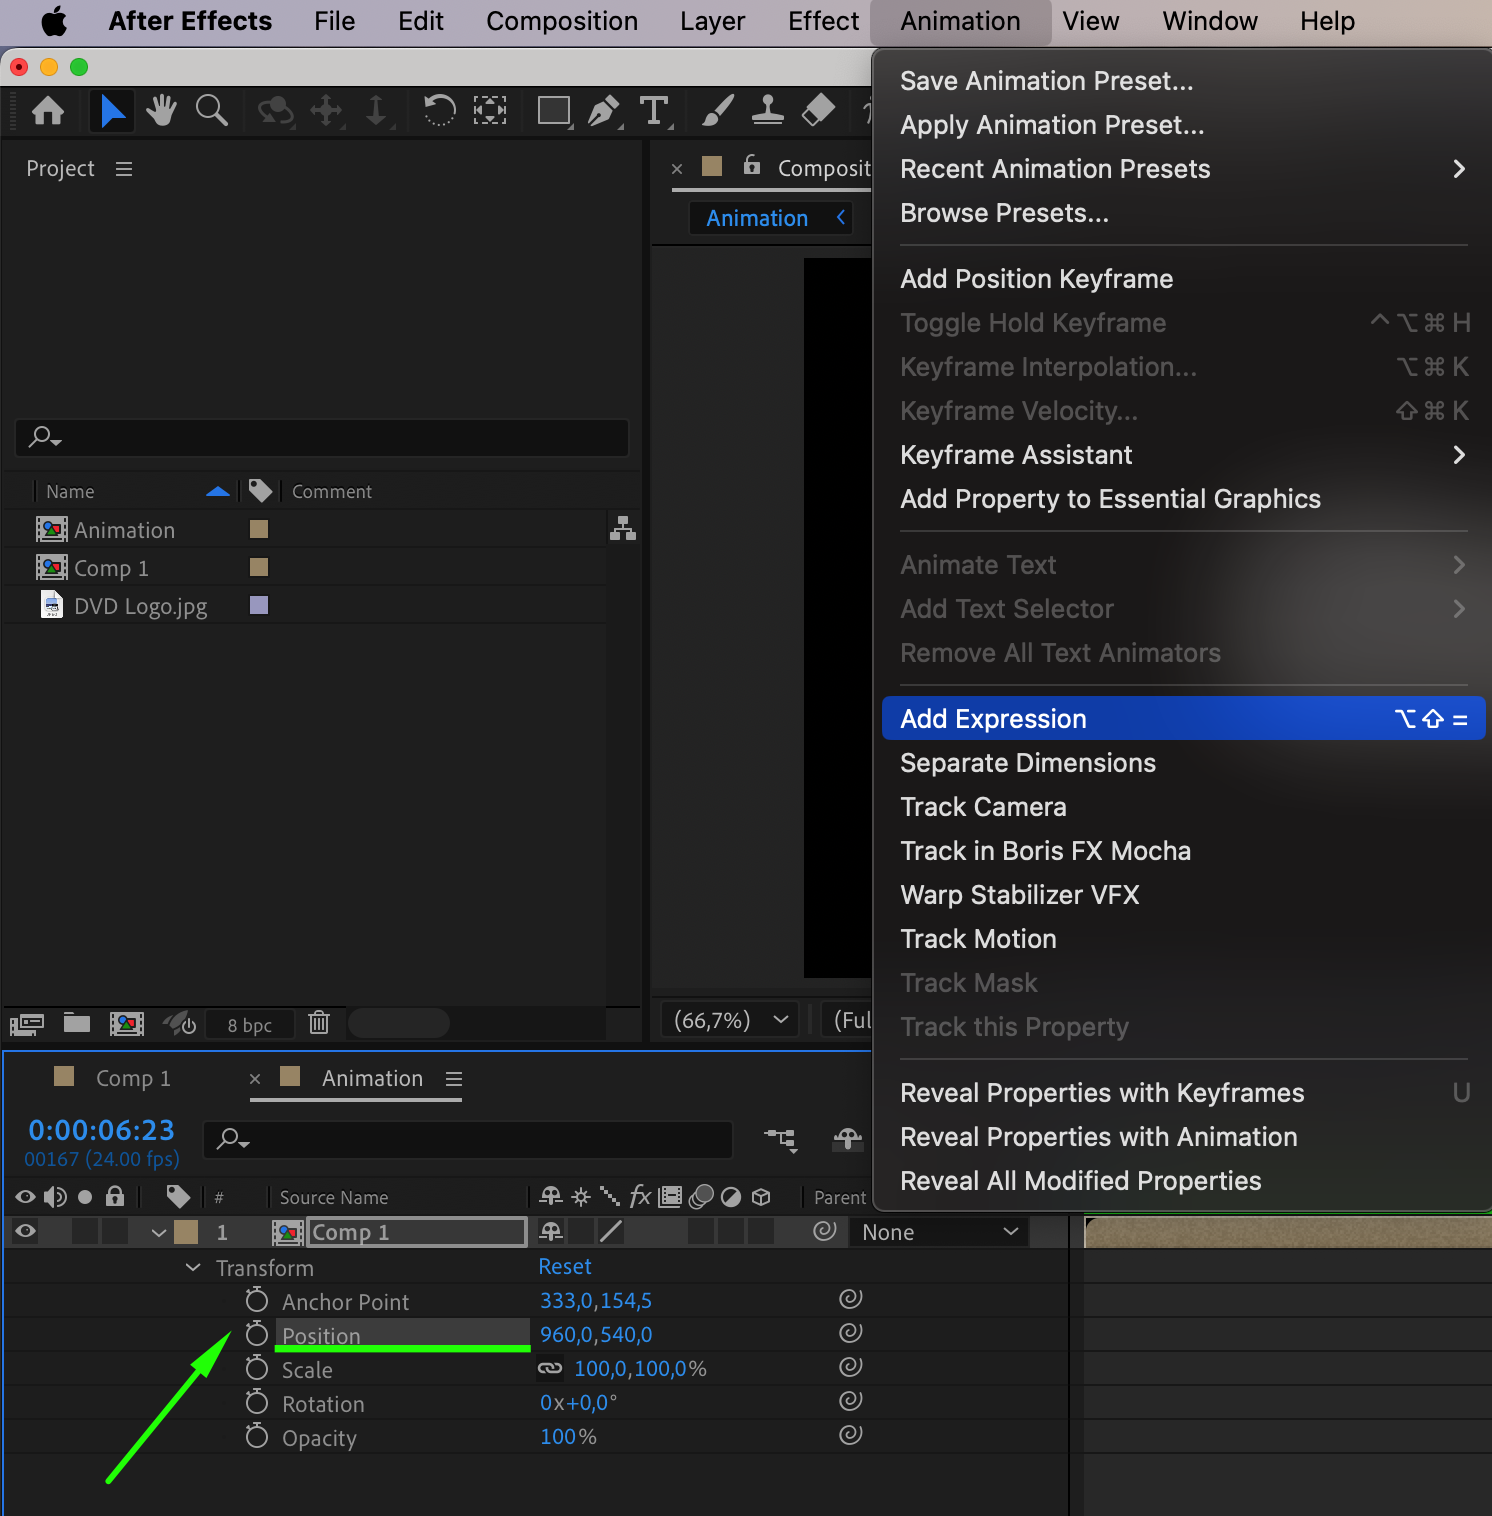The height and width of the screenshot is (1516, 1492).
Task: Click Reset link for Transform
Action: [x=565, y=1267]
